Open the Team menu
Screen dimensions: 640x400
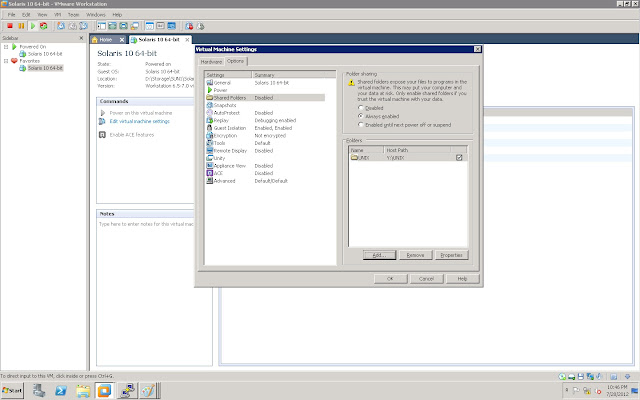pos(73,15)
